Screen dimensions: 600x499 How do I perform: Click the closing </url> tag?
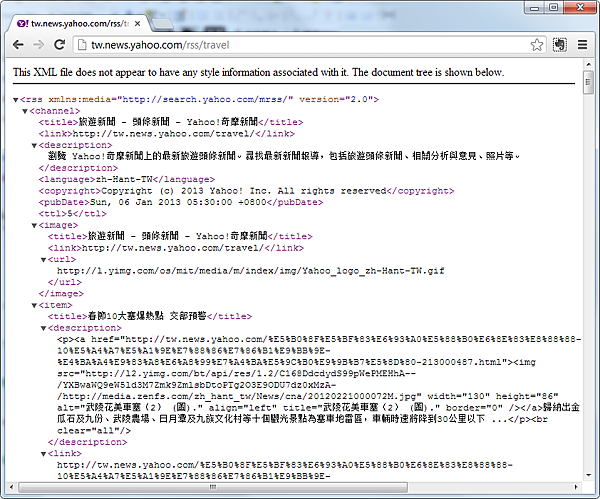pyautogui.click(x=65, y=282)
